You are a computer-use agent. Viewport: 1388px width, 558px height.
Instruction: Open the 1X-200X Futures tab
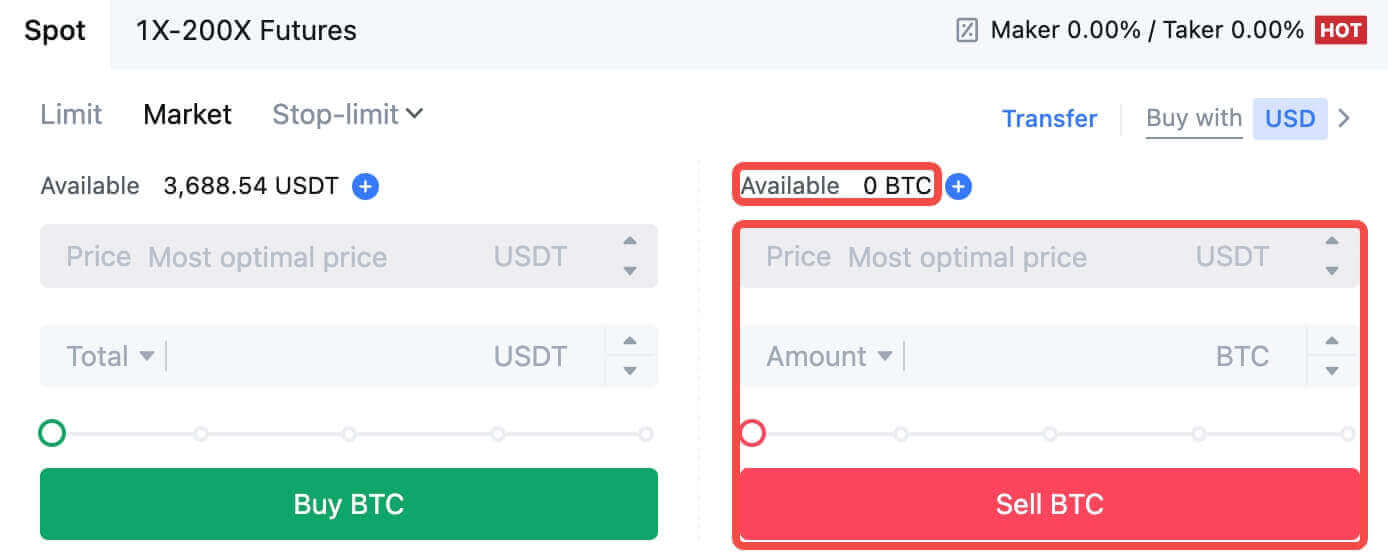(246, 31)
